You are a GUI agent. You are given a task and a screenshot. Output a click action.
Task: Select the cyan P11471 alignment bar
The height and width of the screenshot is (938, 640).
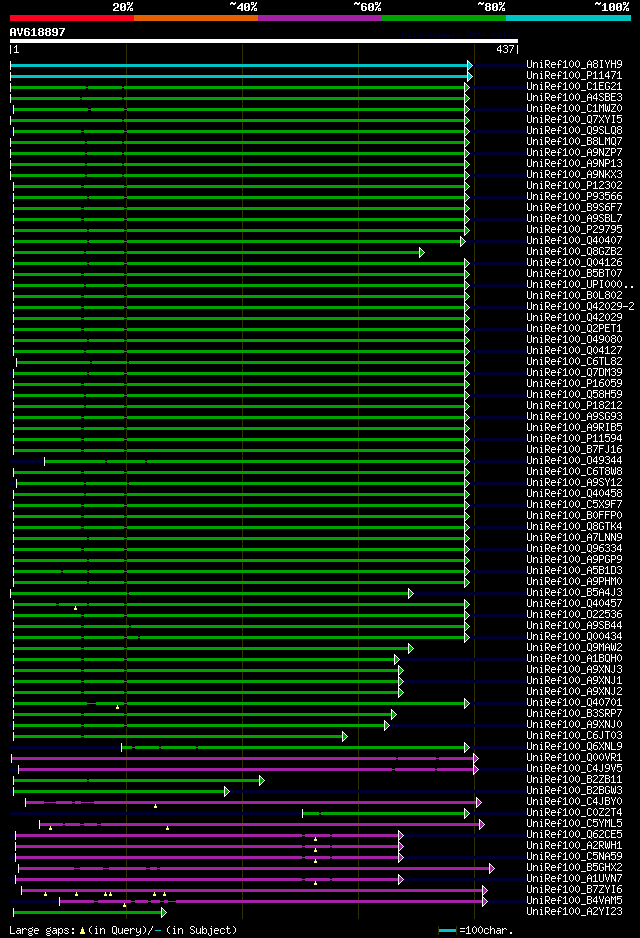pyautogui.click(x=239, y=77)
